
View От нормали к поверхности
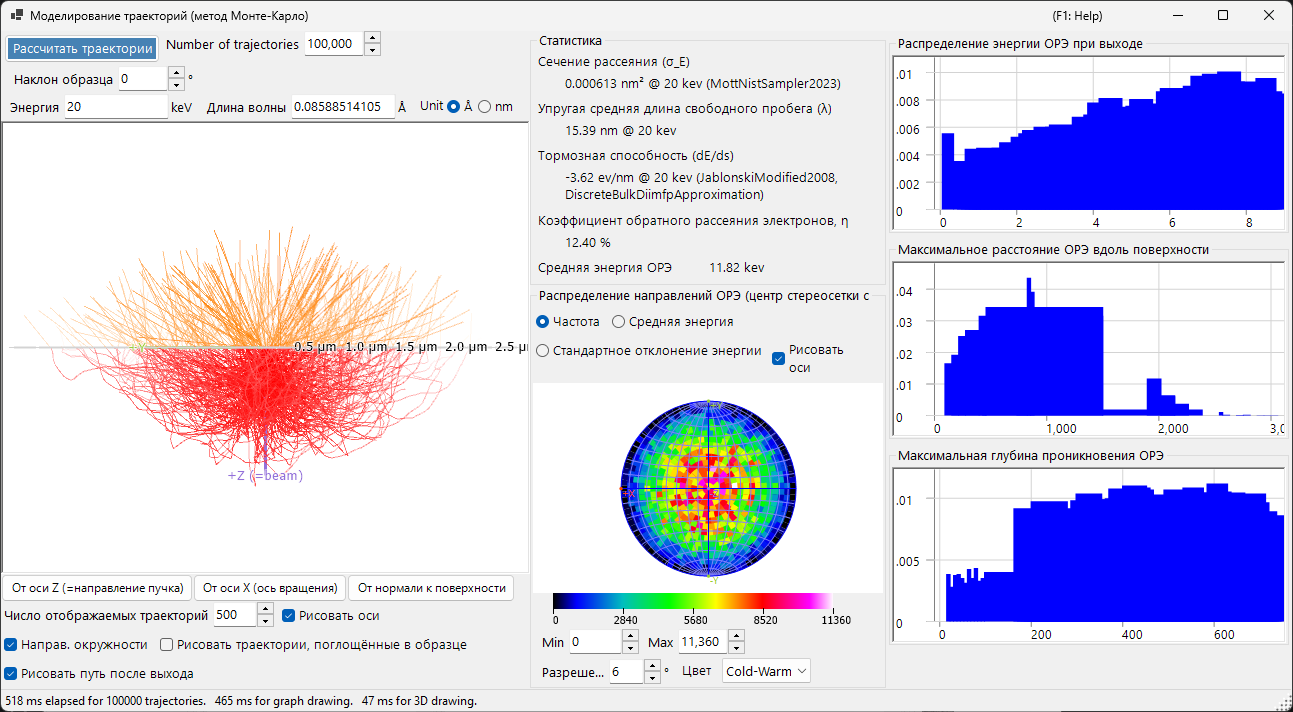click(432, 588)
